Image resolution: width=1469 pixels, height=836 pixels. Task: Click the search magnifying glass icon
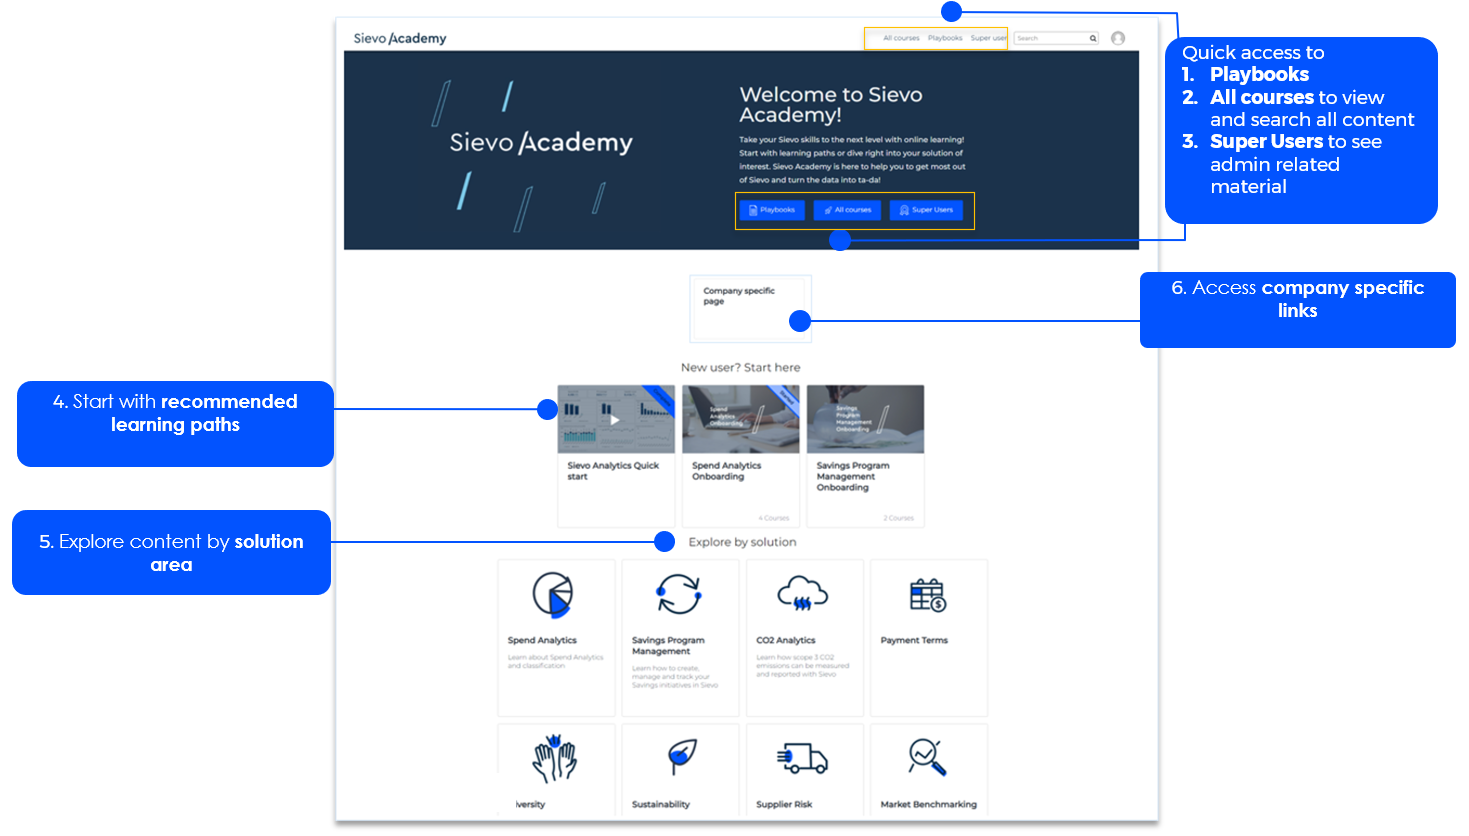coord(1093,38)
